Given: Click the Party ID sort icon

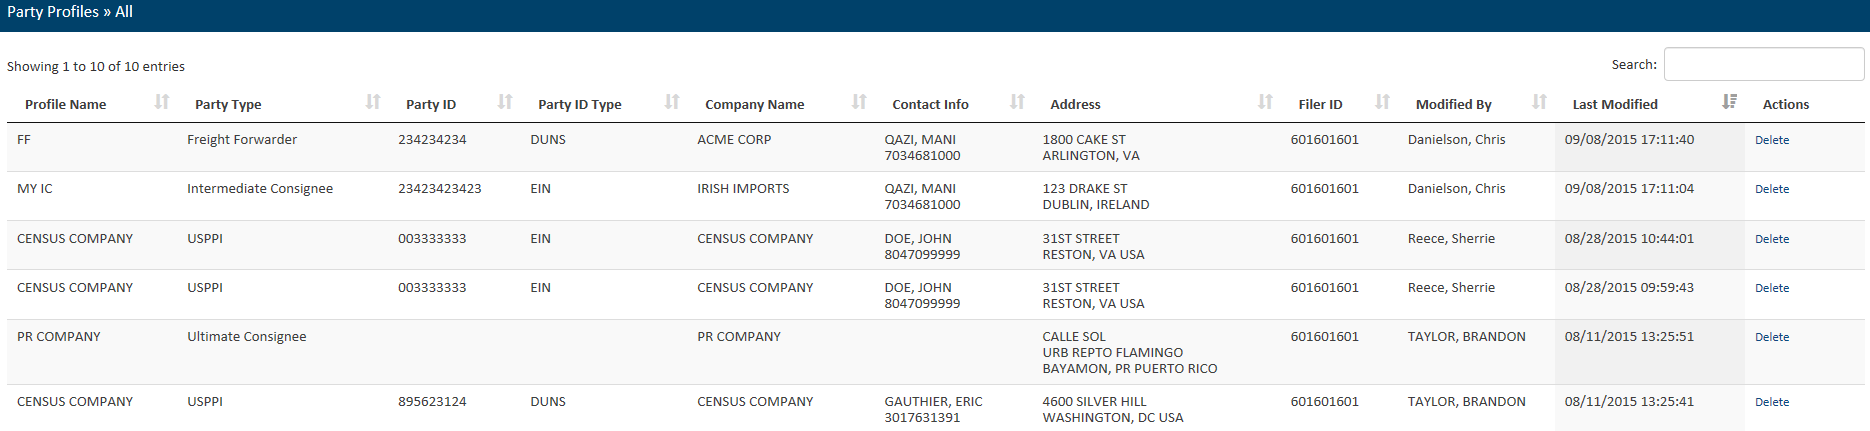Looking at the screenshot, I should click(505, 102).
